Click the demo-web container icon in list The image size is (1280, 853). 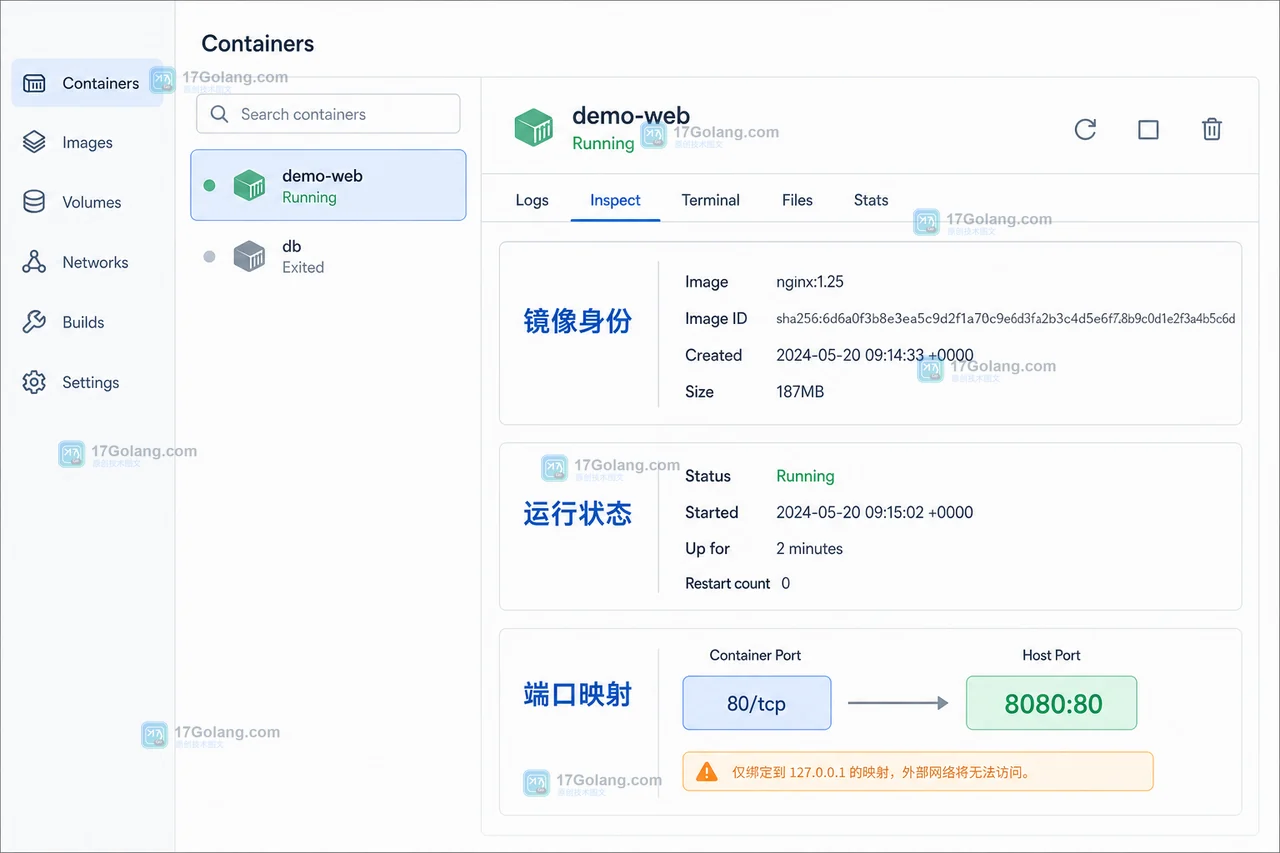click(x=249, y=185)
